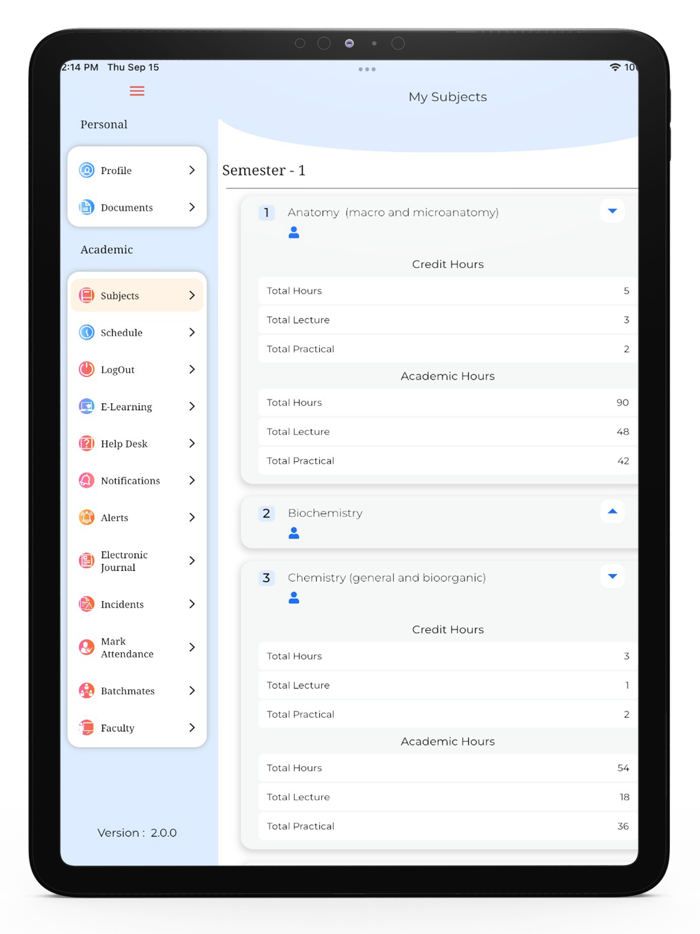Screen dimensions: 700x934
Task: Click the E-Learning monitor icon
Action: tap(86, 406)
